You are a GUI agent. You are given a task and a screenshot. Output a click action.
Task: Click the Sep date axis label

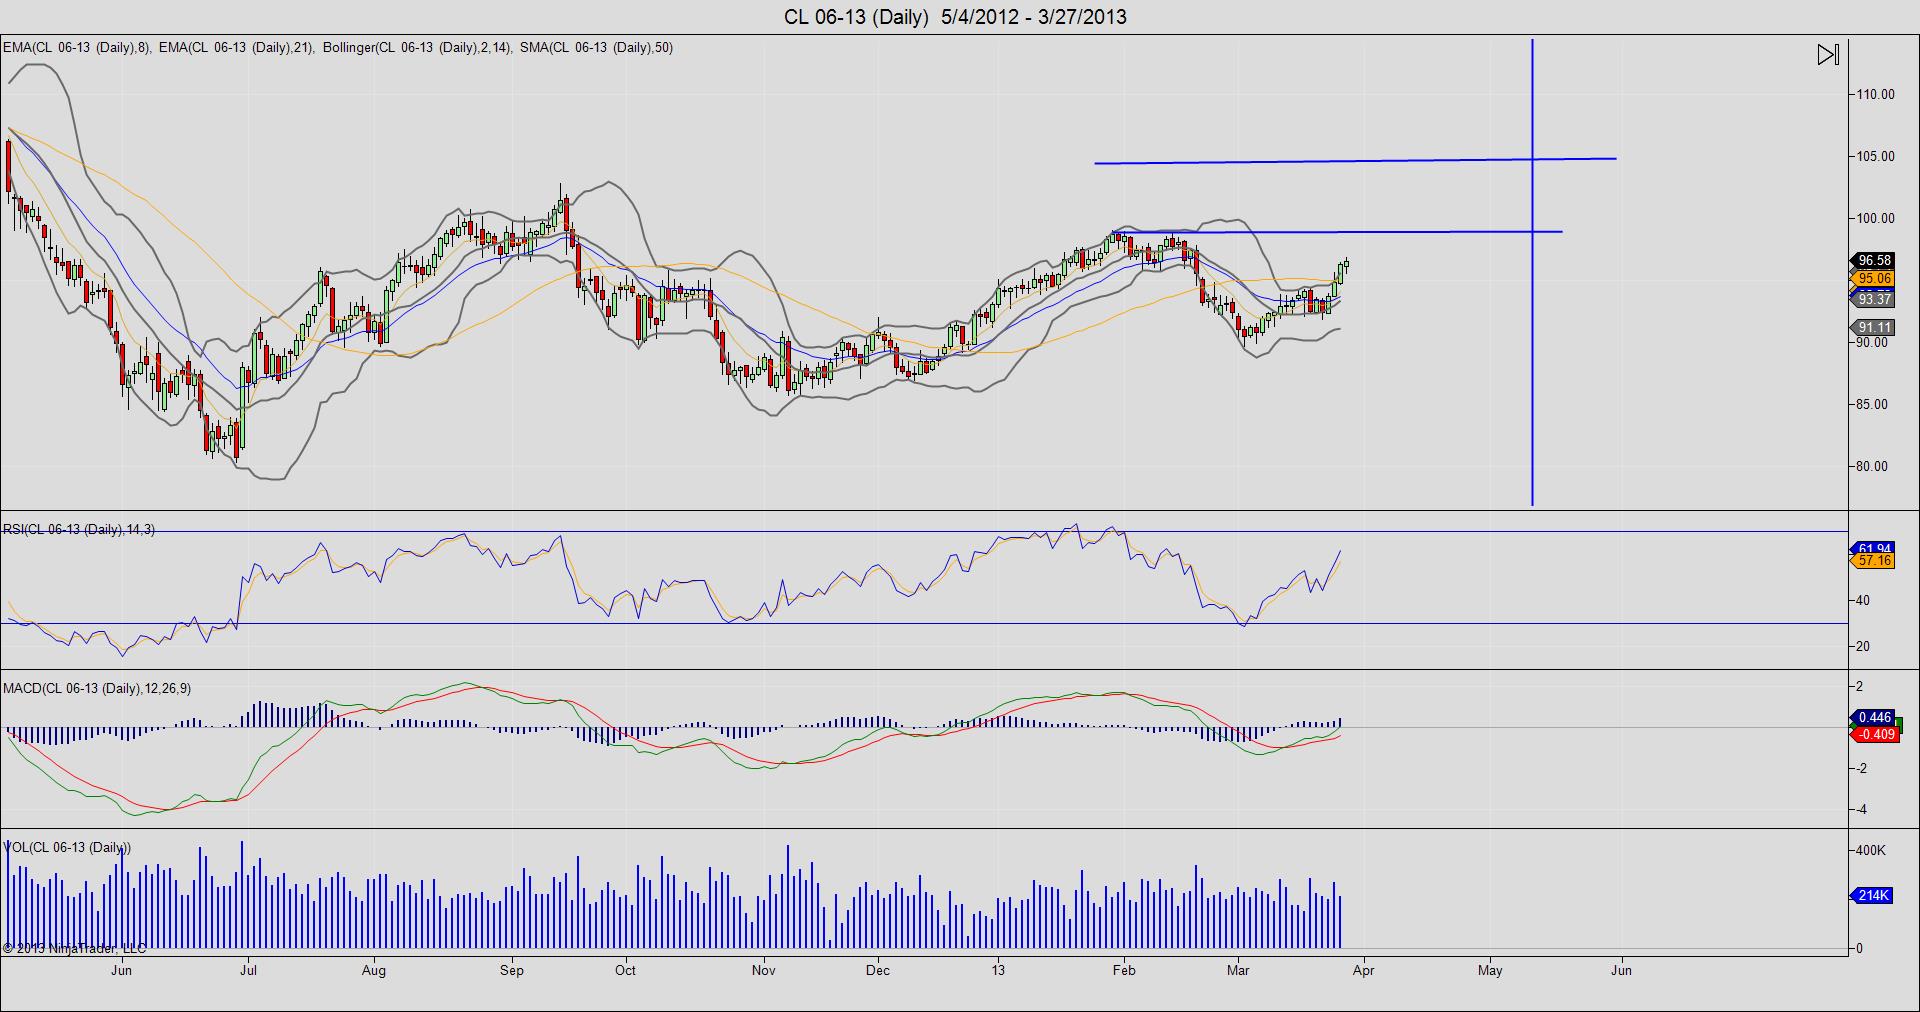[x=512, y=970]
